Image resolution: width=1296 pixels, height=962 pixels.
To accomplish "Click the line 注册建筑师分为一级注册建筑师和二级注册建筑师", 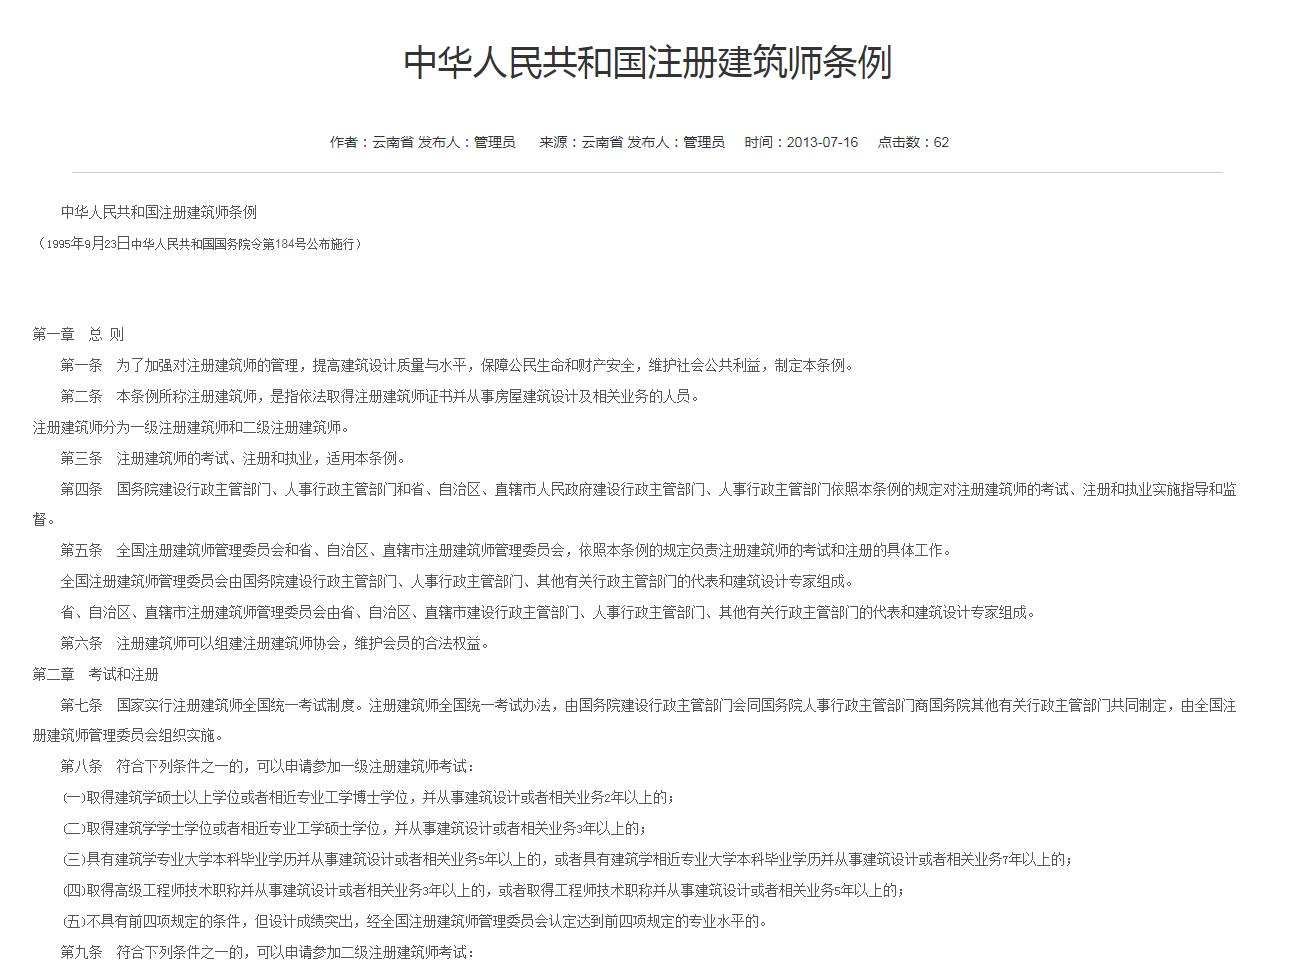I will pyautogui.click(x=192, y=427).
